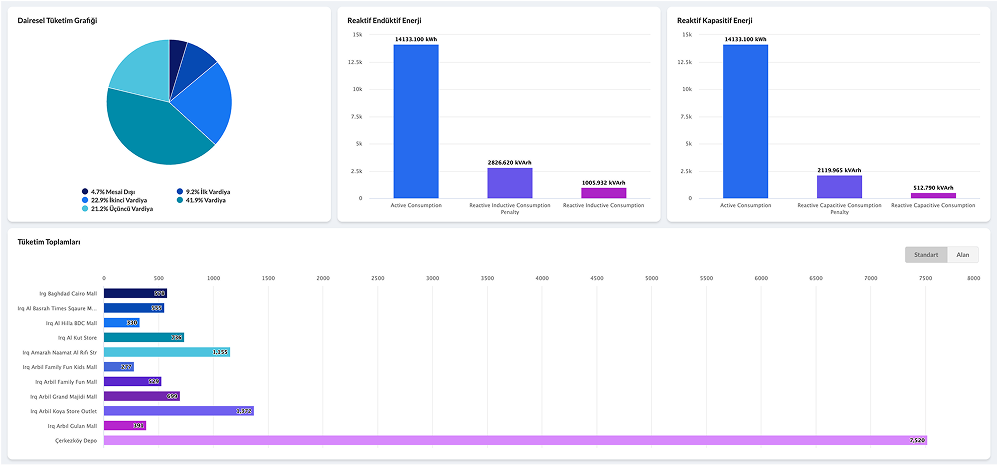The width and height of the screenshot is (997, 465).
Task: Click the Reactive Inductive Consumption bar
Action: pos(603,192)
